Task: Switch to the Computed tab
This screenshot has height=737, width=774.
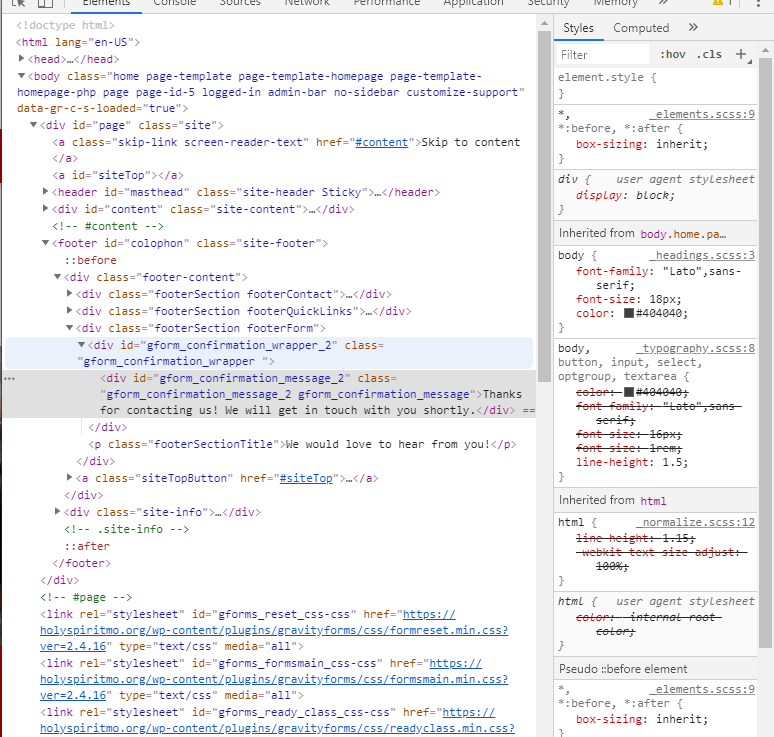Action: coord(641,28)
